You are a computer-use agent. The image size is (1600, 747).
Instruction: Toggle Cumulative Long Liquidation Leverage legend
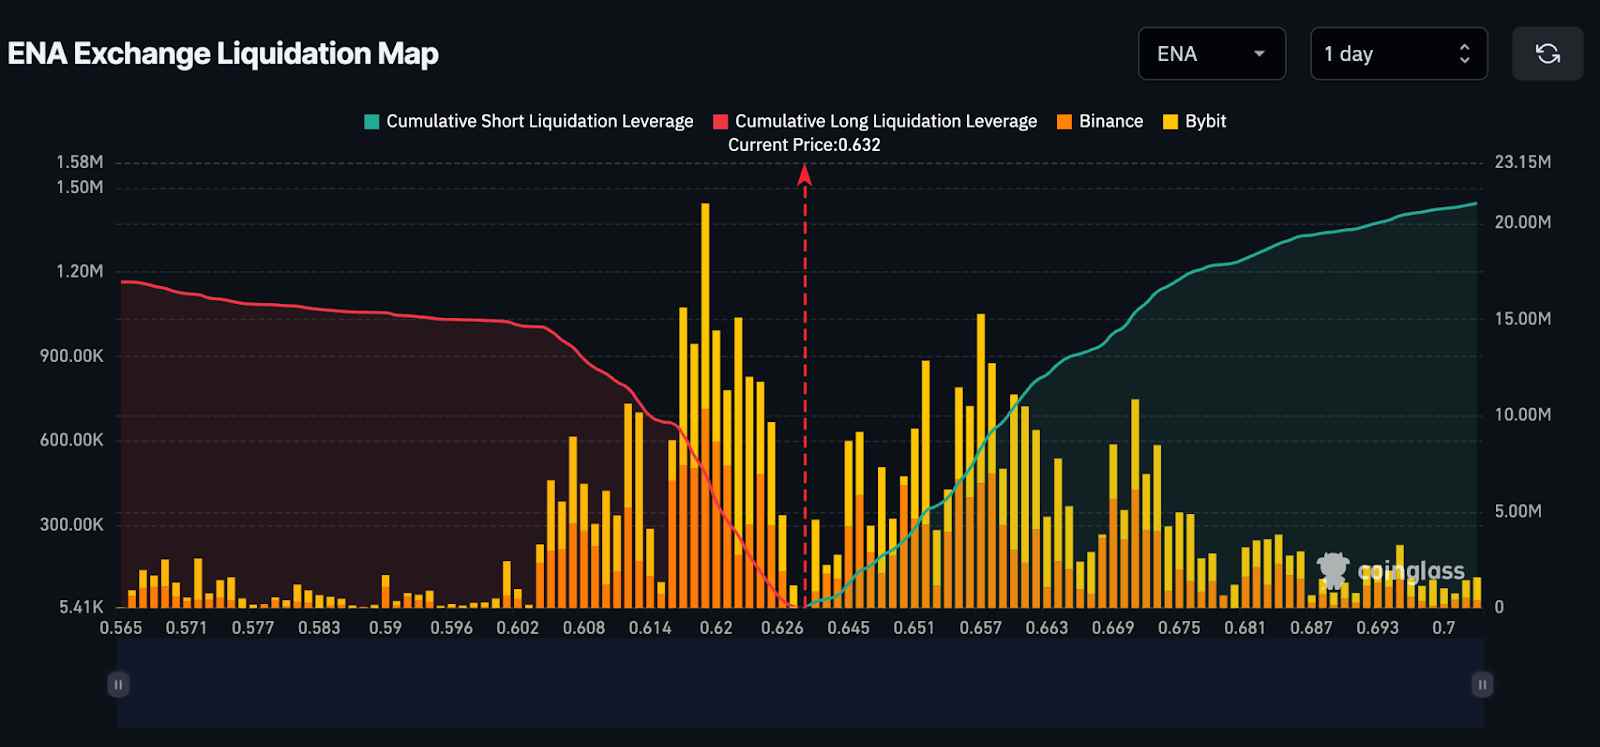[885, 121]
